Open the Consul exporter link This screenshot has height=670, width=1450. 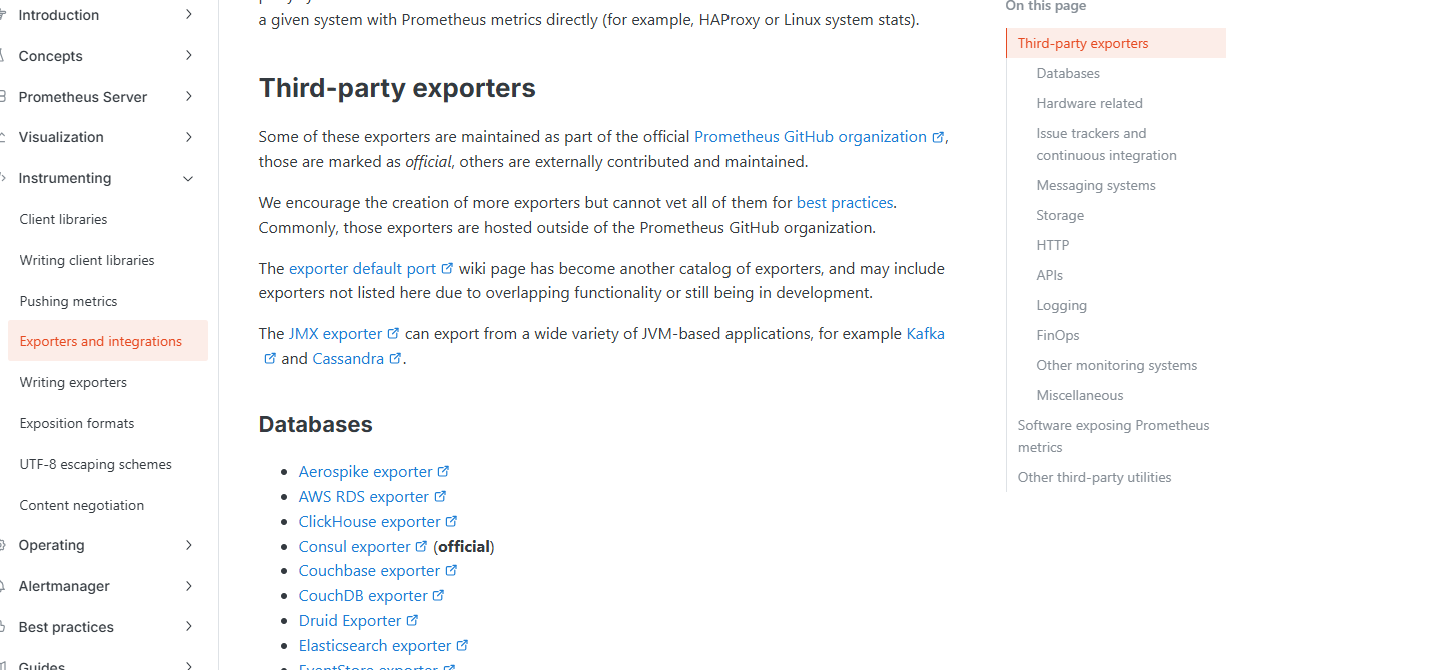354,547
